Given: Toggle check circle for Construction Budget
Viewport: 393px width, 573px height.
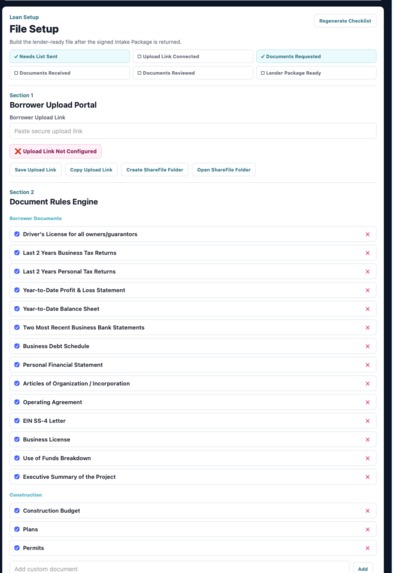Looking at the screenshot, I should [17, 510].
